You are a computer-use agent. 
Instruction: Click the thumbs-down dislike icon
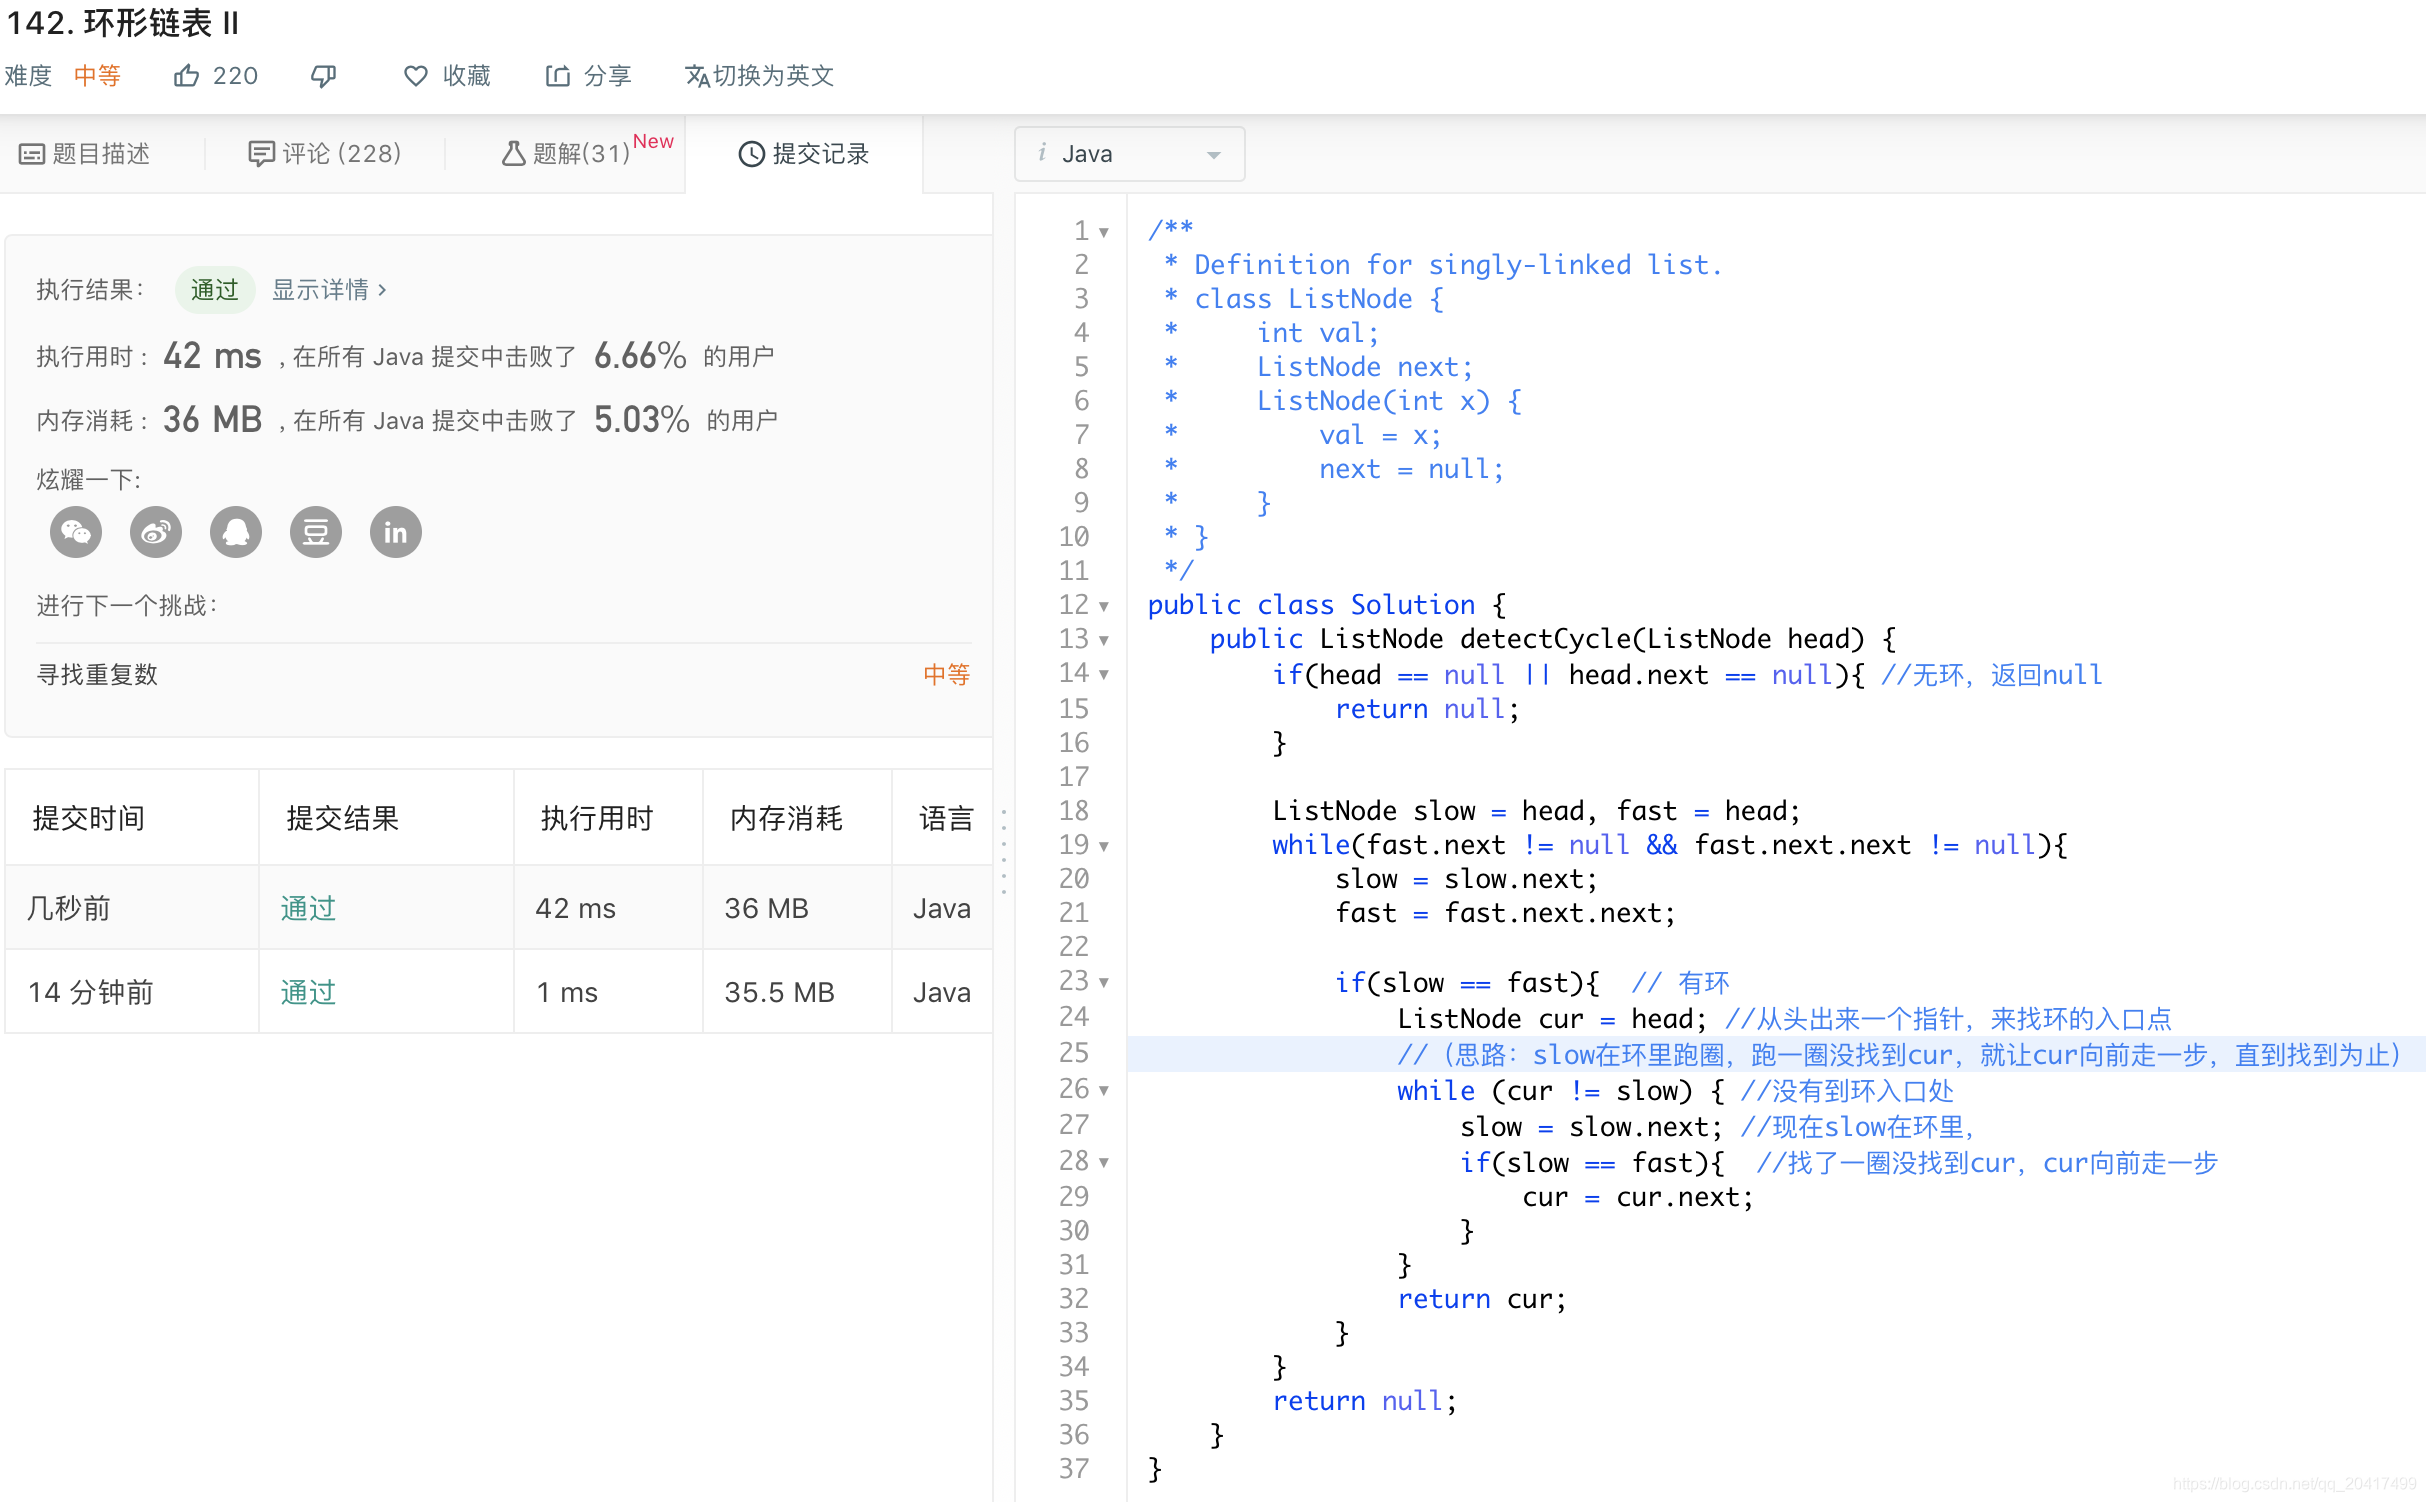click(x=323, y=75)
